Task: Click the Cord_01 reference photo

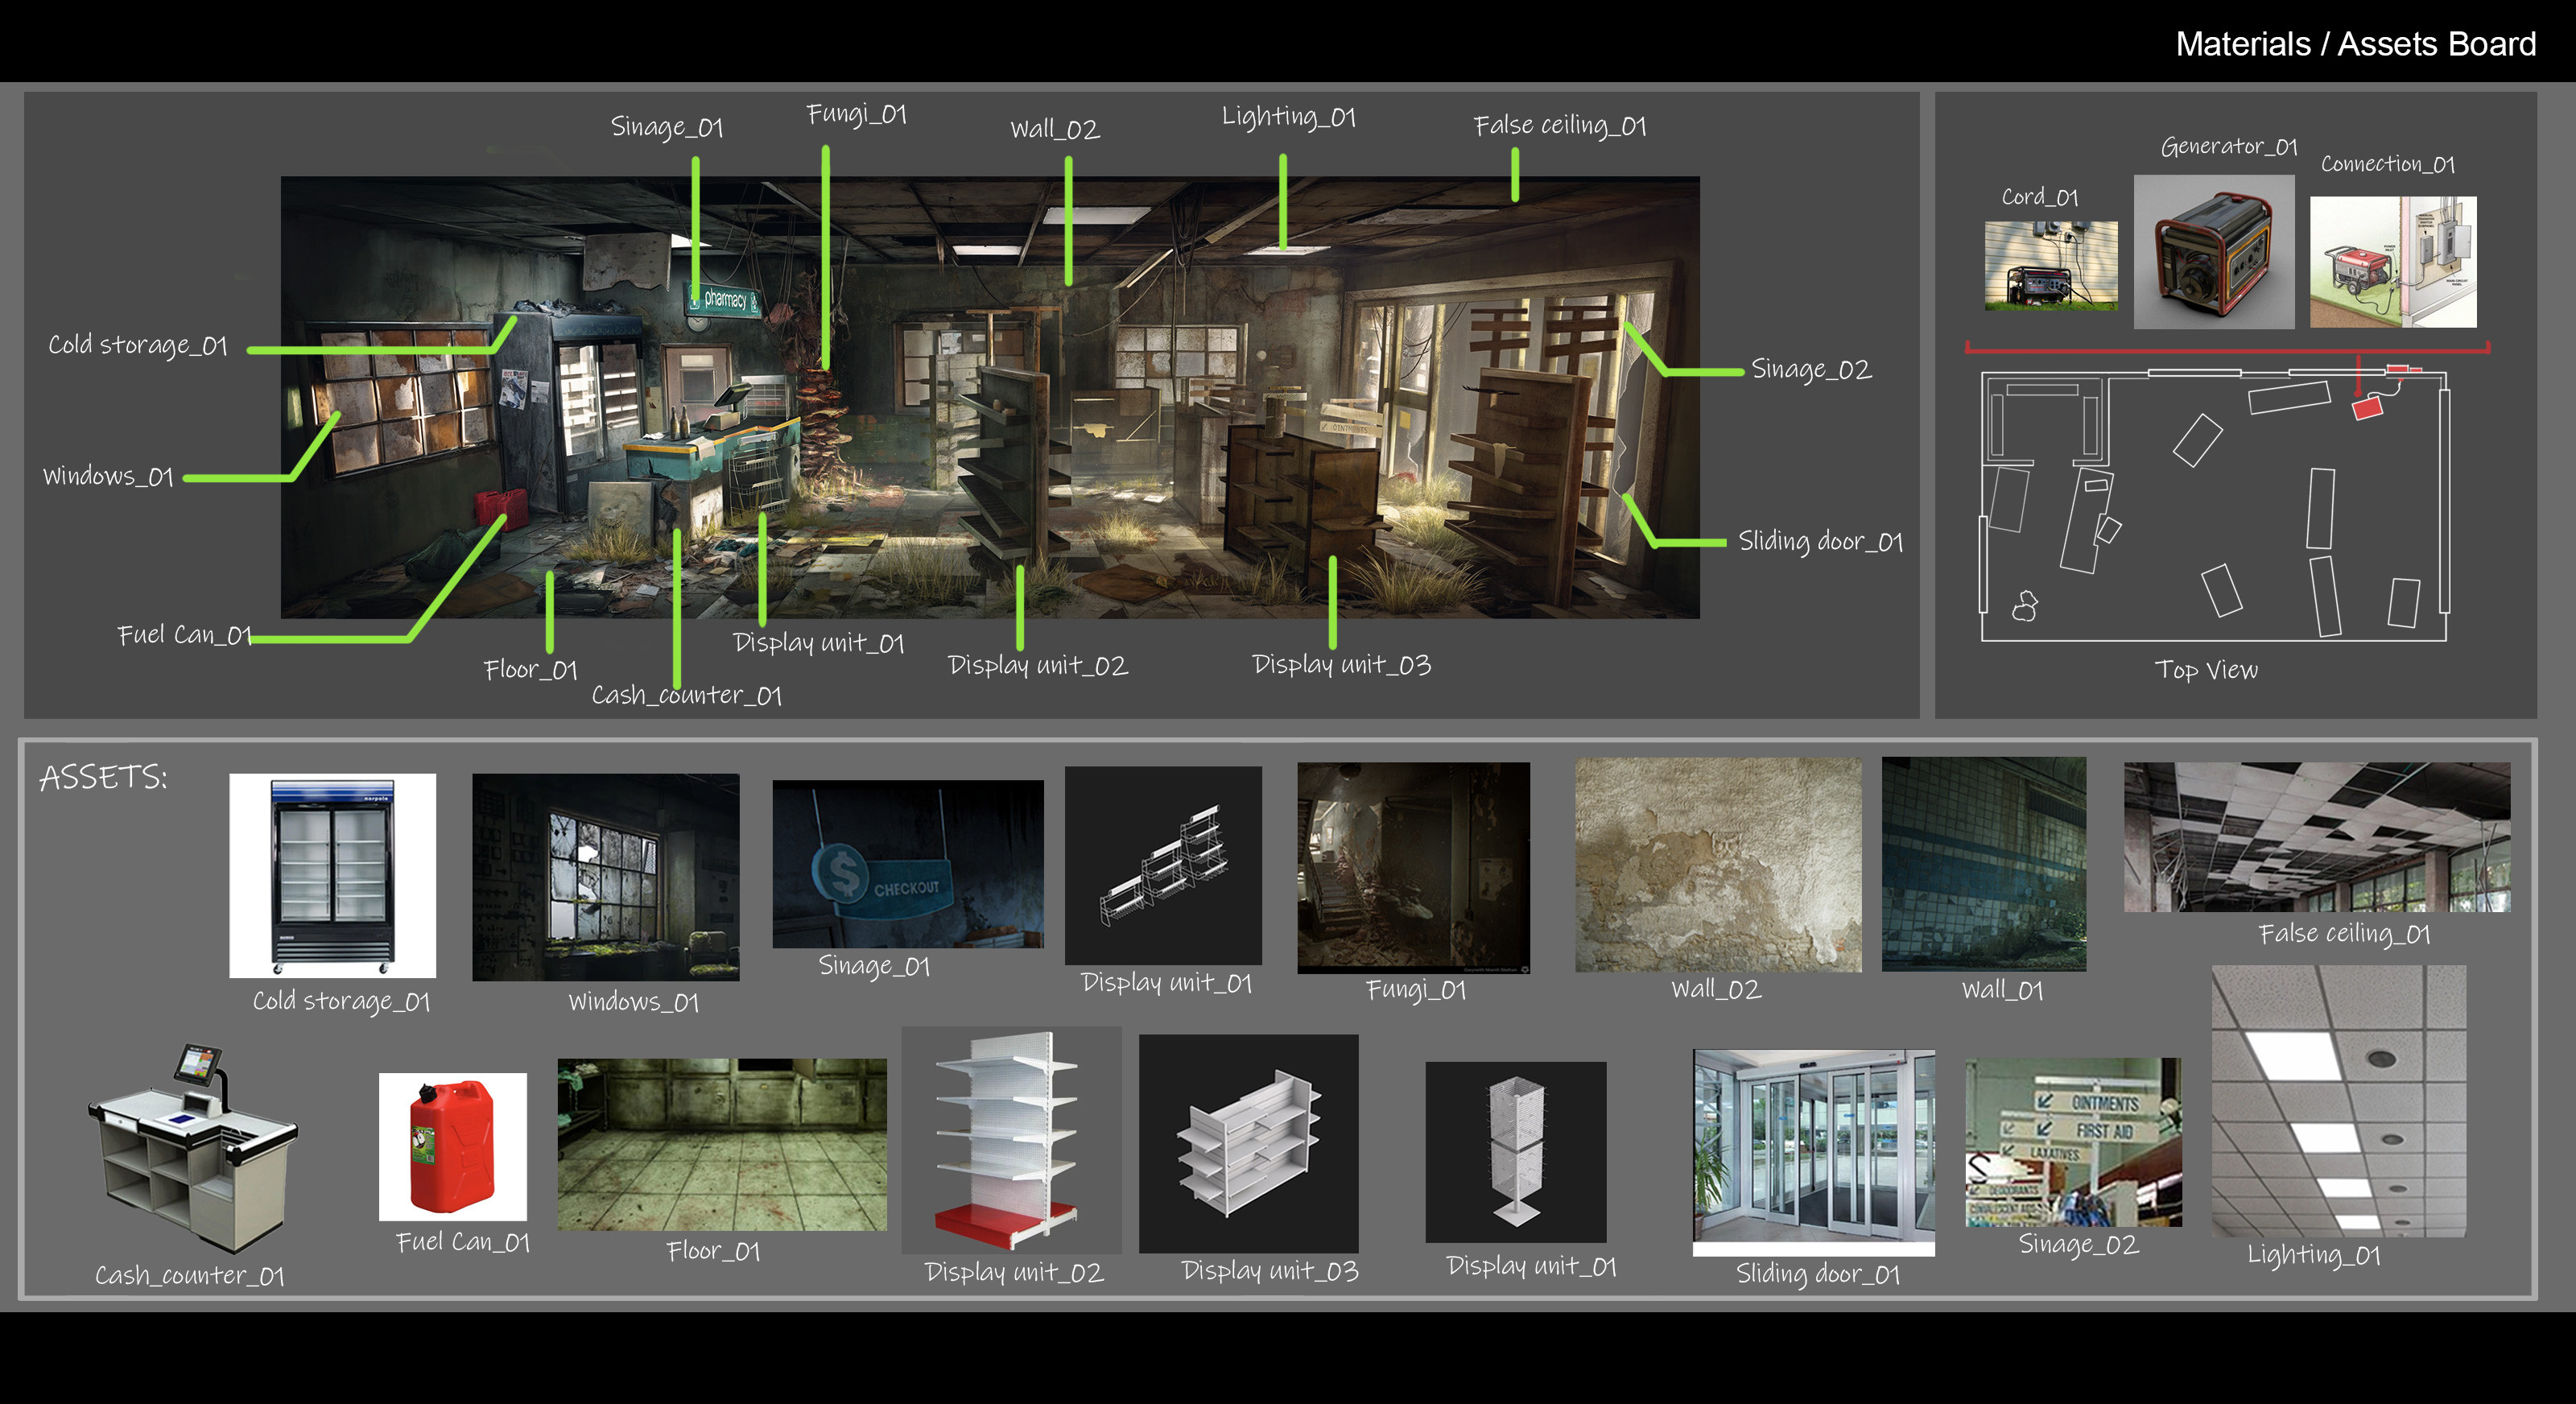Action: pyautogui.click(x=2050, y=265)
